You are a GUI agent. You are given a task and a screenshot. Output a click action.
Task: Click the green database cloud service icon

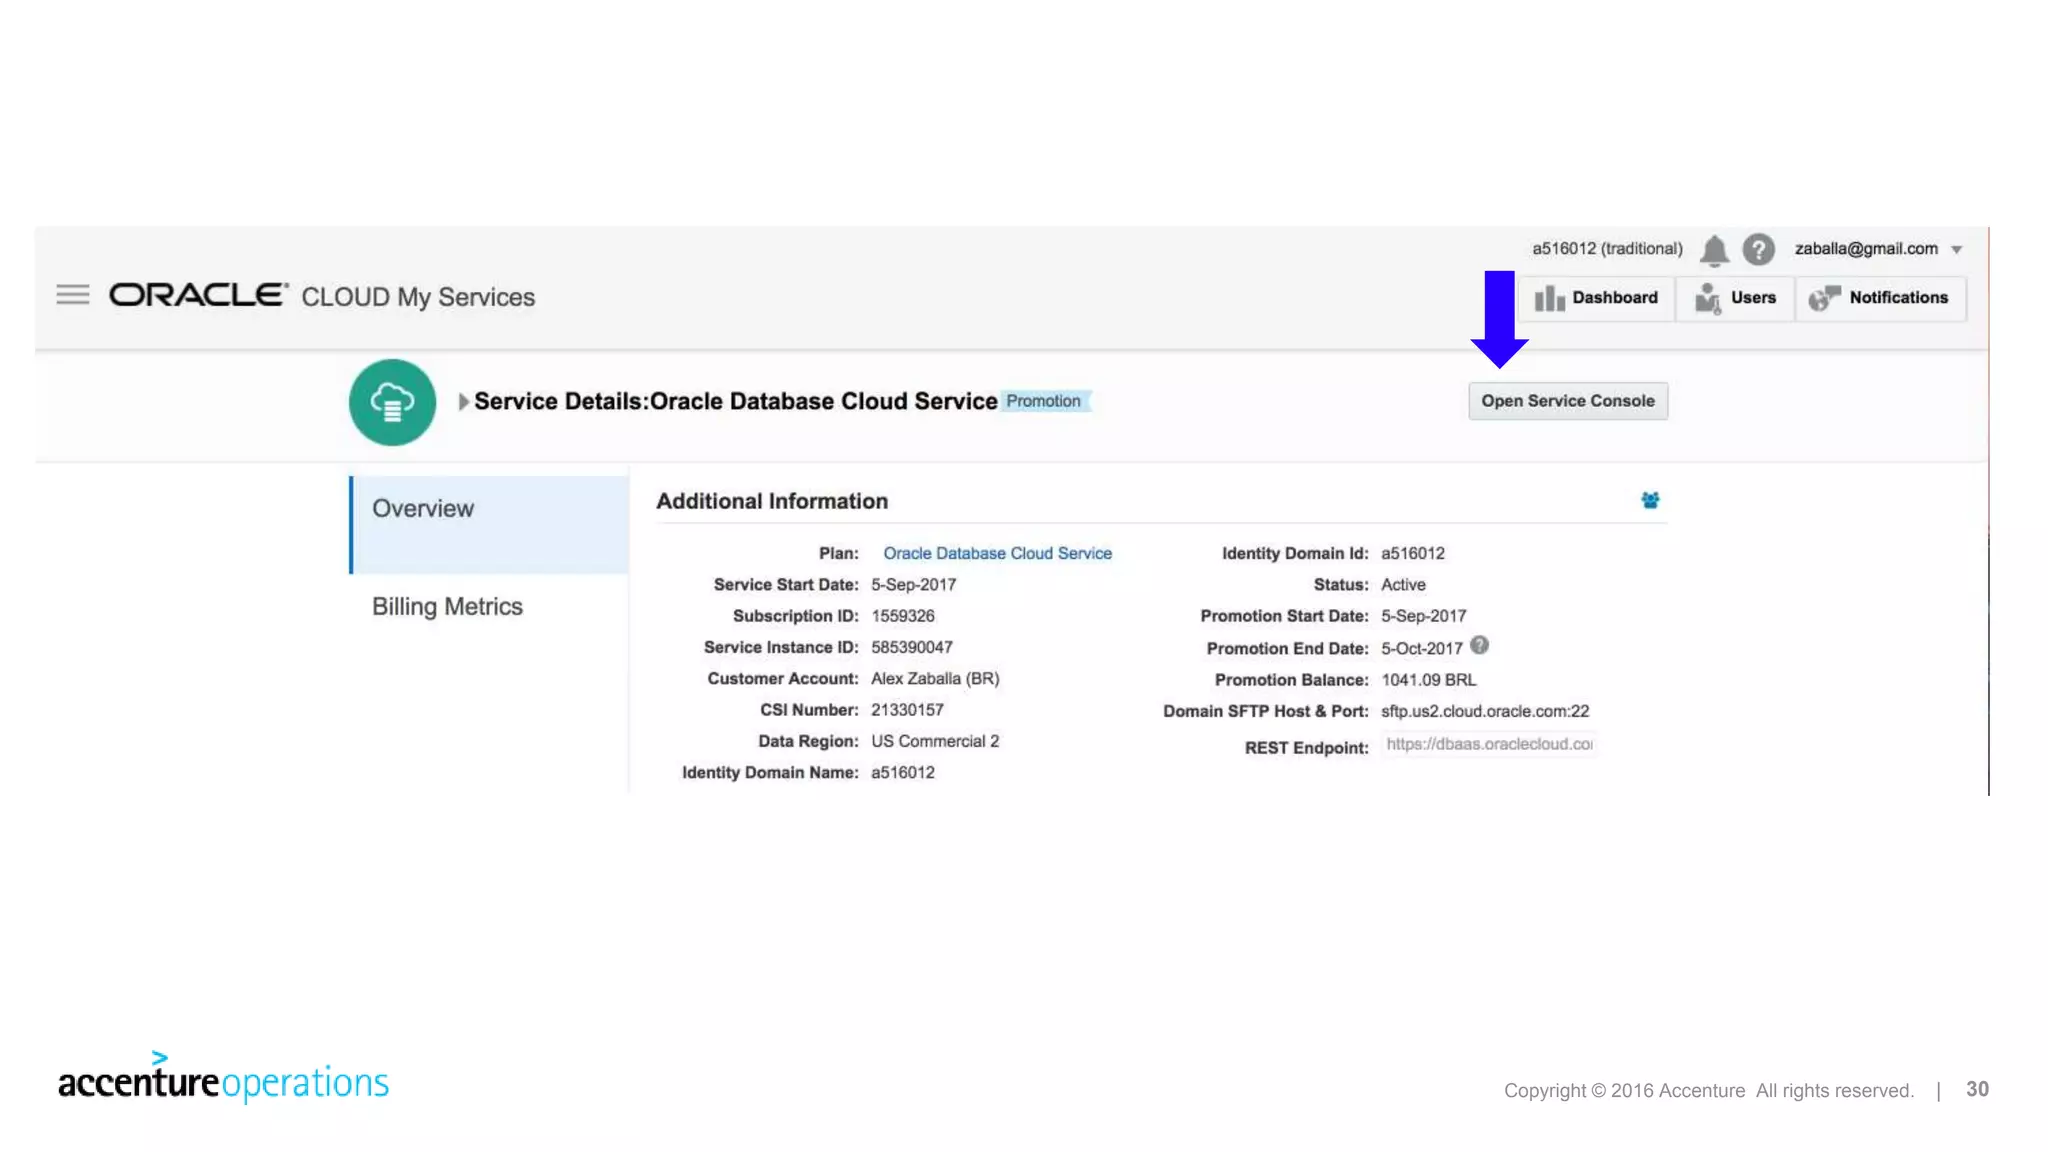392,402
